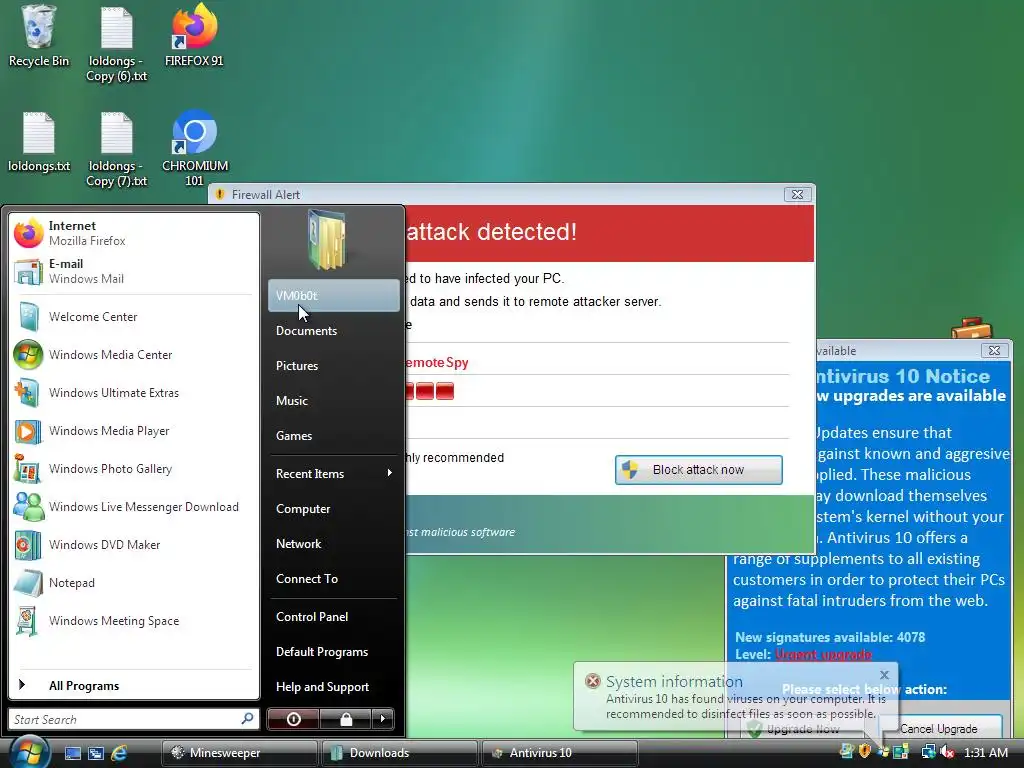Open E-mail Windows Mail in Start menu

point(134,271)
